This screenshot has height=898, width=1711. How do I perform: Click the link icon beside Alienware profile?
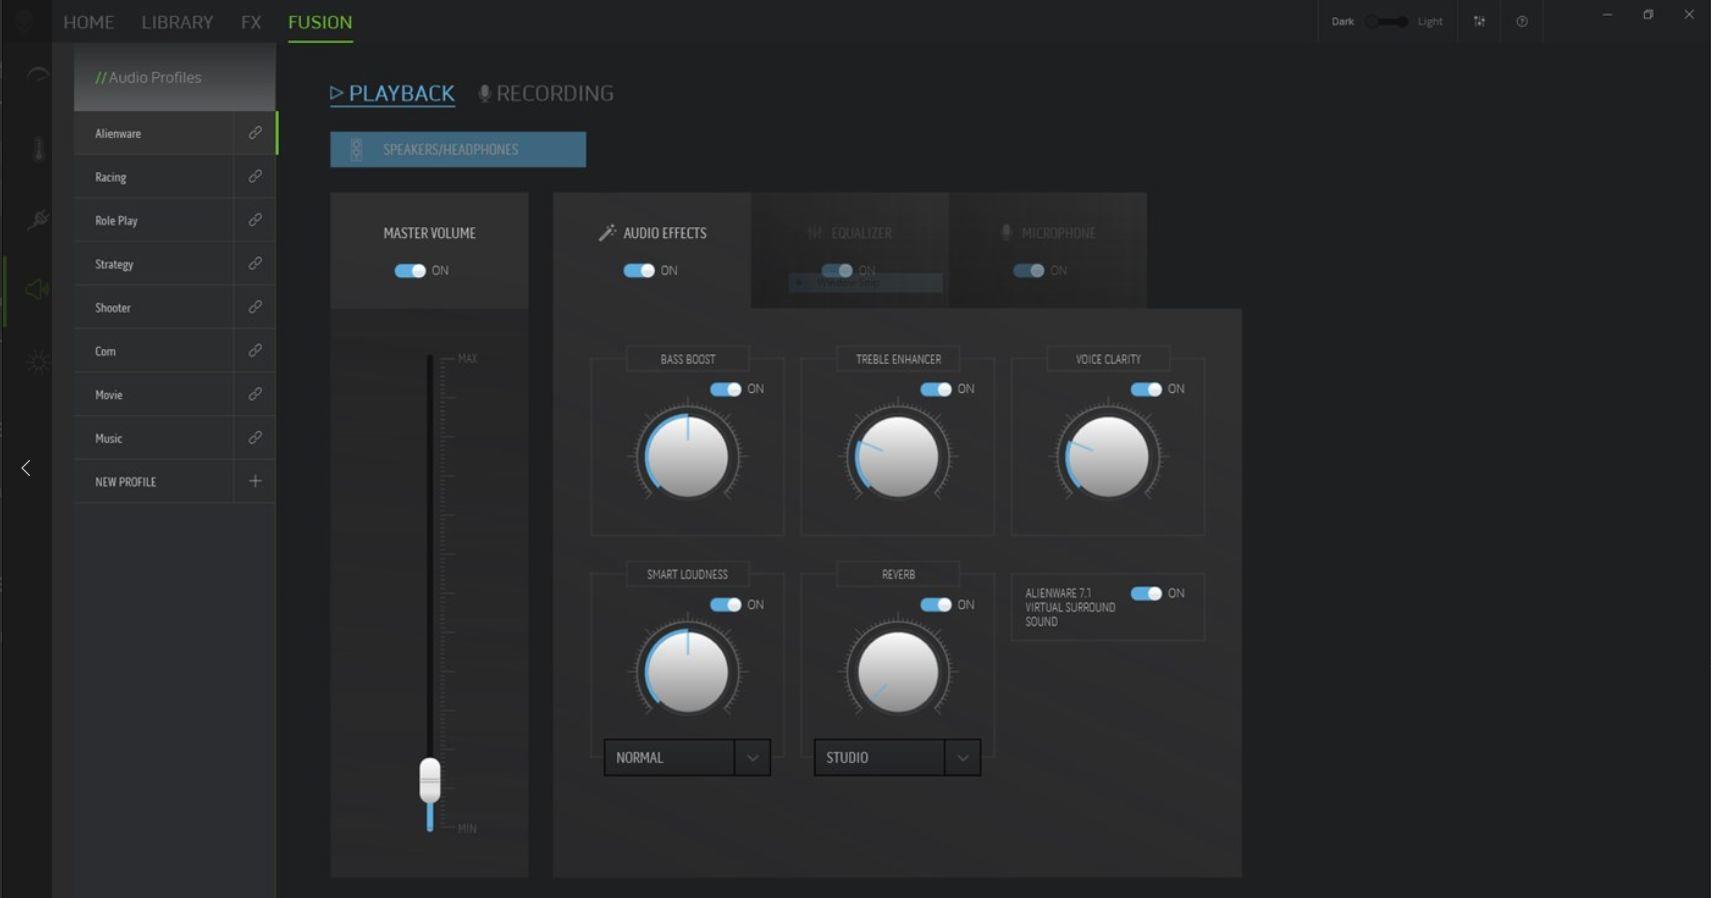click(255, 133)
